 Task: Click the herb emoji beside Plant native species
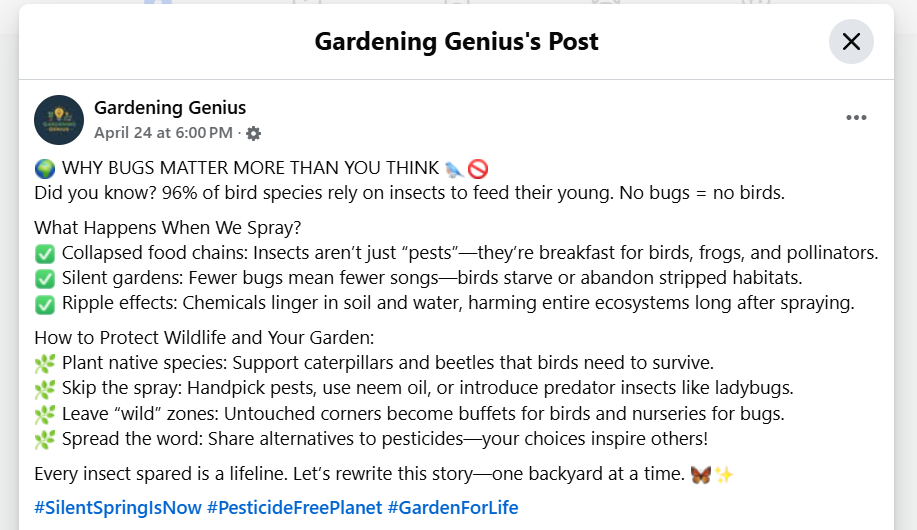click(45, 364)
